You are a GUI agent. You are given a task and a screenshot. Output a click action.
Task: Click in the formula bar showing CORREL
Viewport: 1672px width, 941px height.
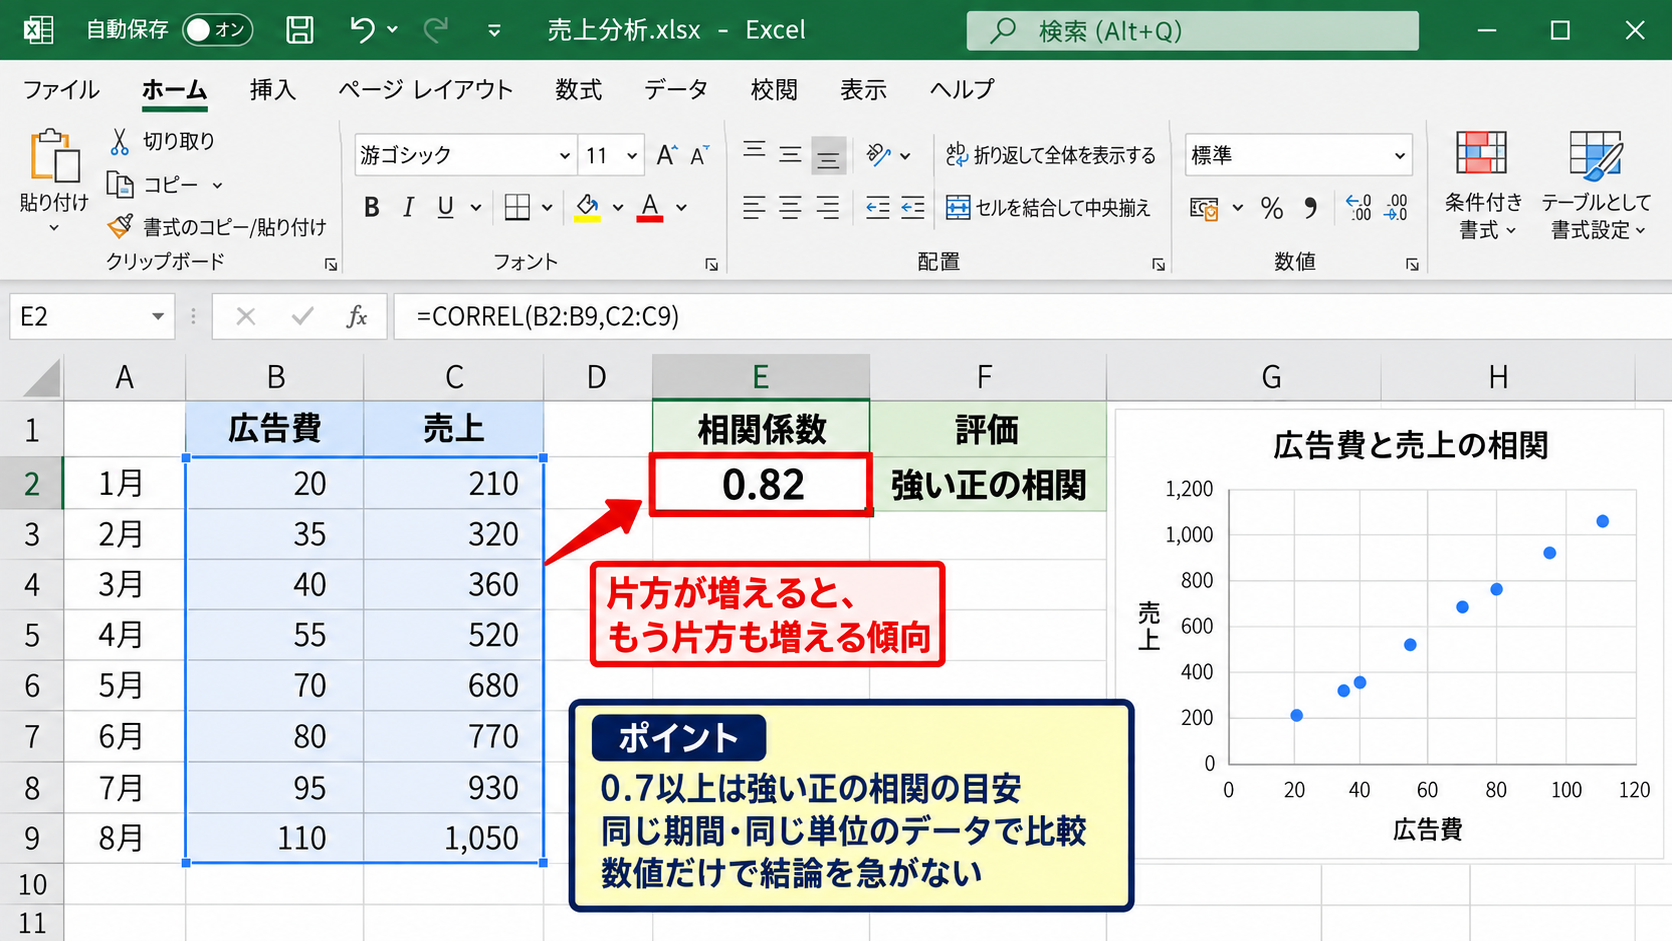(x=1032, y=317)
